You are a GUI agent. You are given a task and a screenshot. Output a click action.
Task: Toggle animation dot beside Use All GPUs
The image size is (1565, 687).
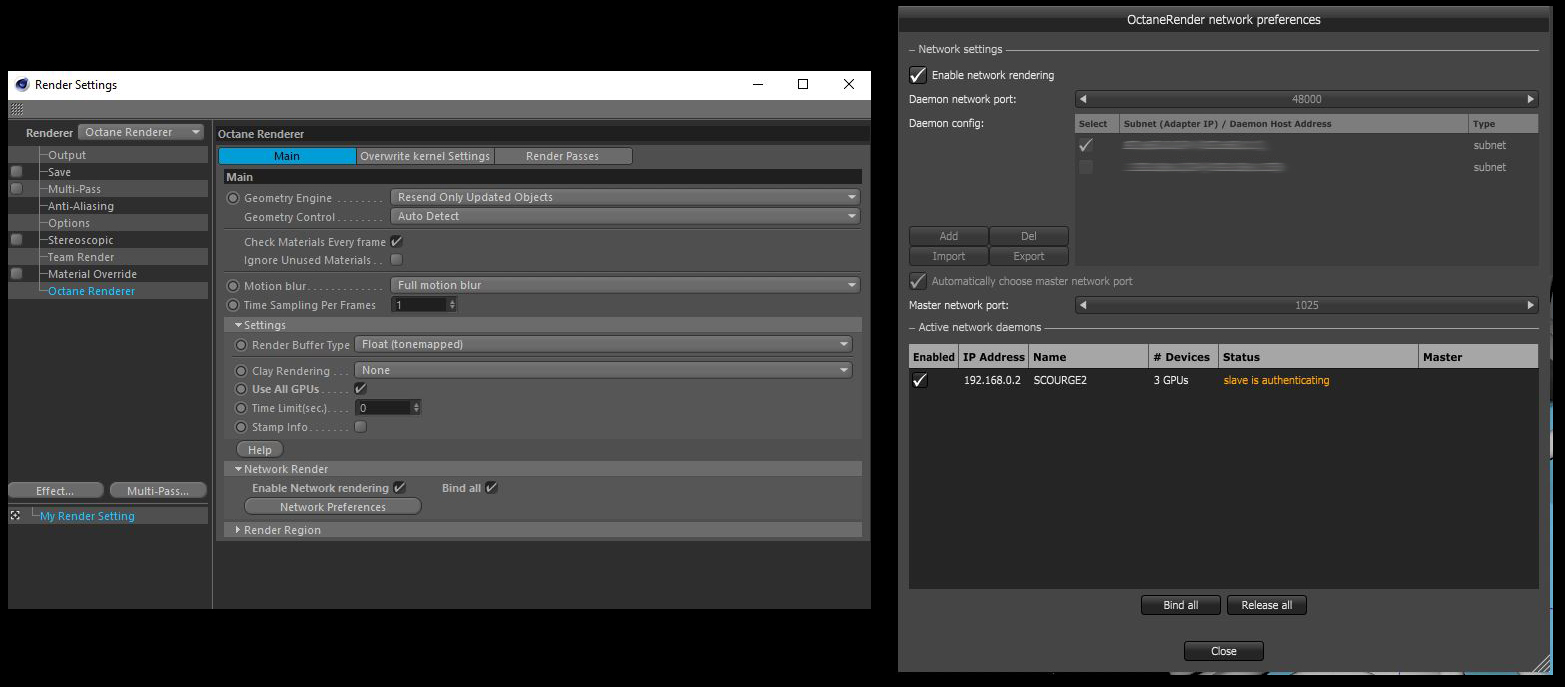[x=241, y=389]
